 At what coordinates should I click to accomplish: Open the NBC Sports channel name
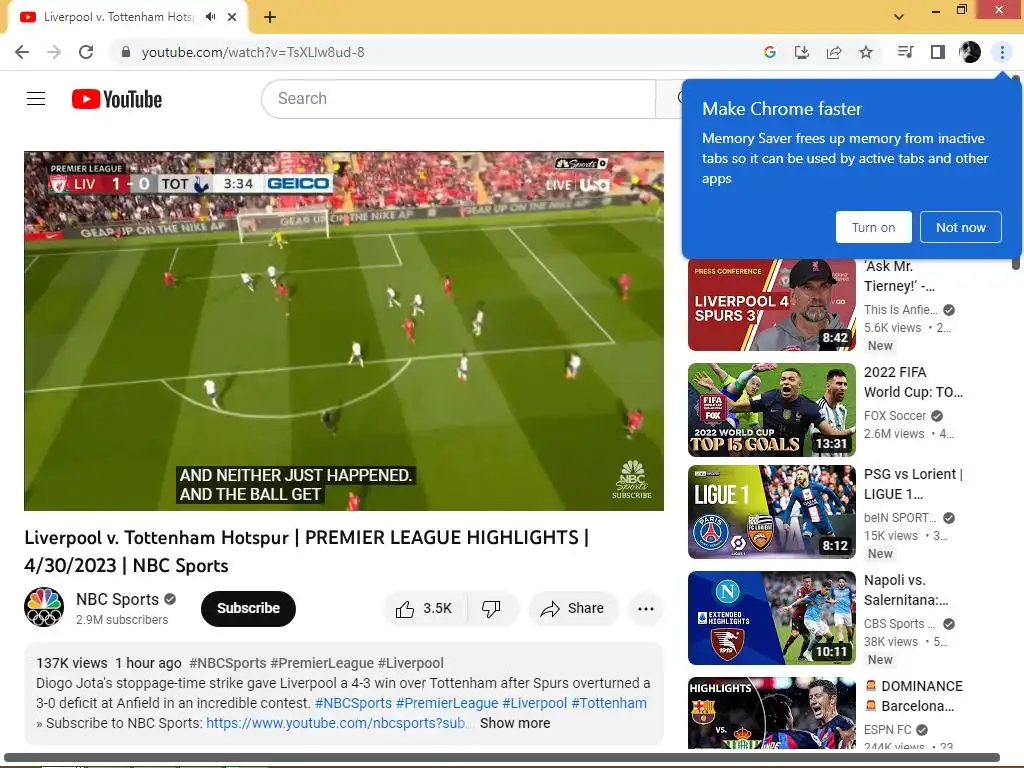(118, 600)
